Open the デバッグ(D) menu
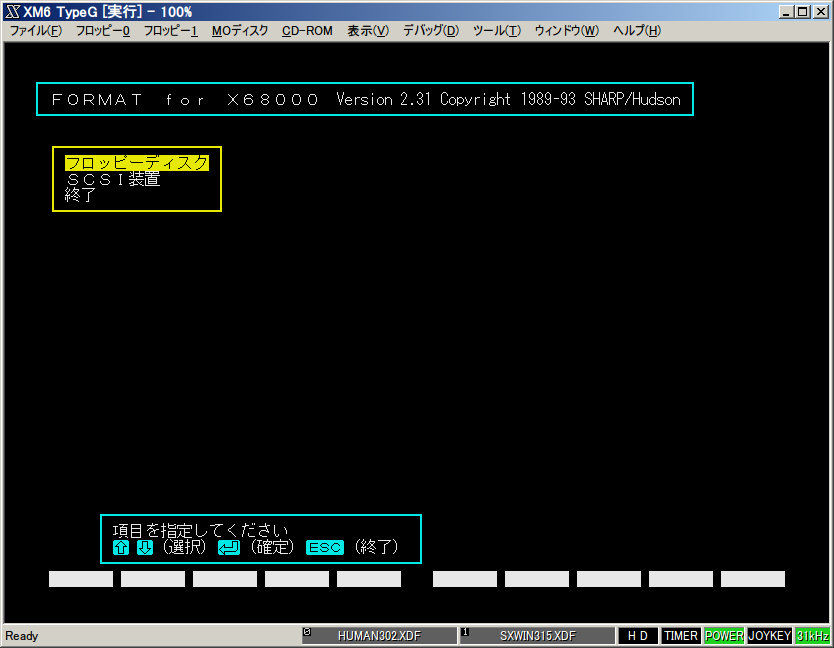The width and height of the screenshot is (834, 648). click(431, 31)
